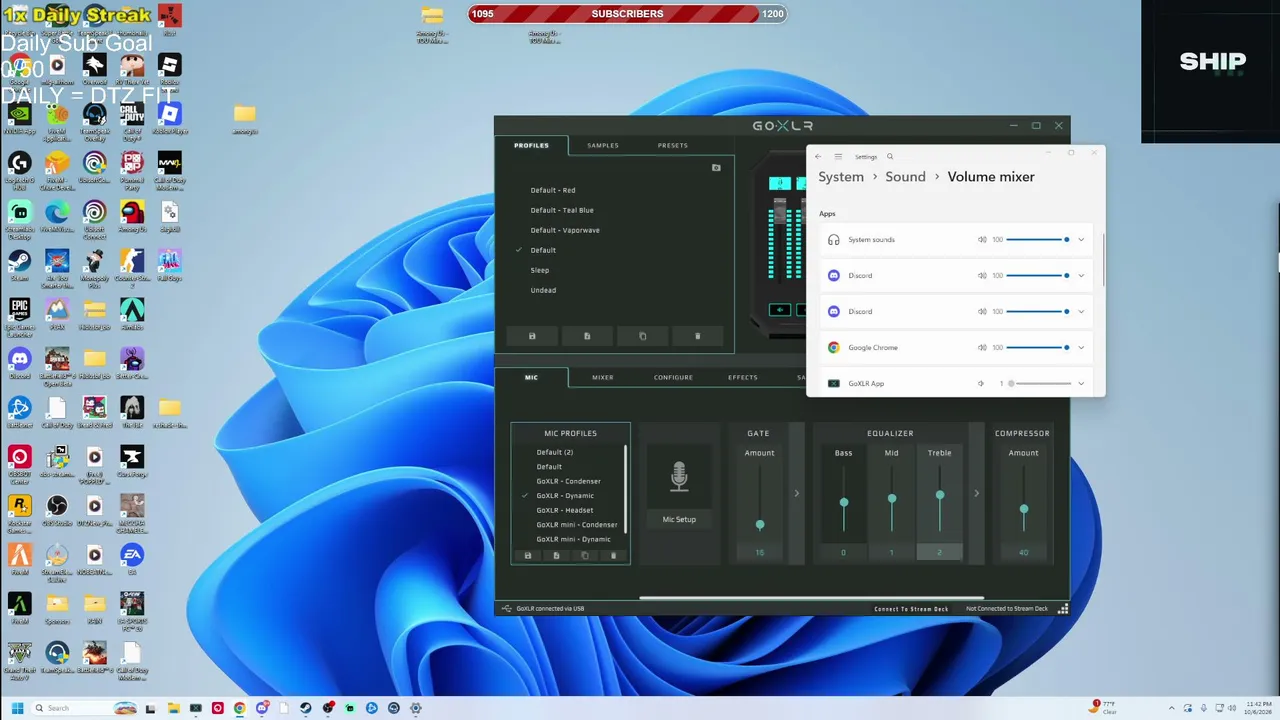1280x720 pixels.
Task: Click the Mic Setup button
Action: [x=679, y=520]
